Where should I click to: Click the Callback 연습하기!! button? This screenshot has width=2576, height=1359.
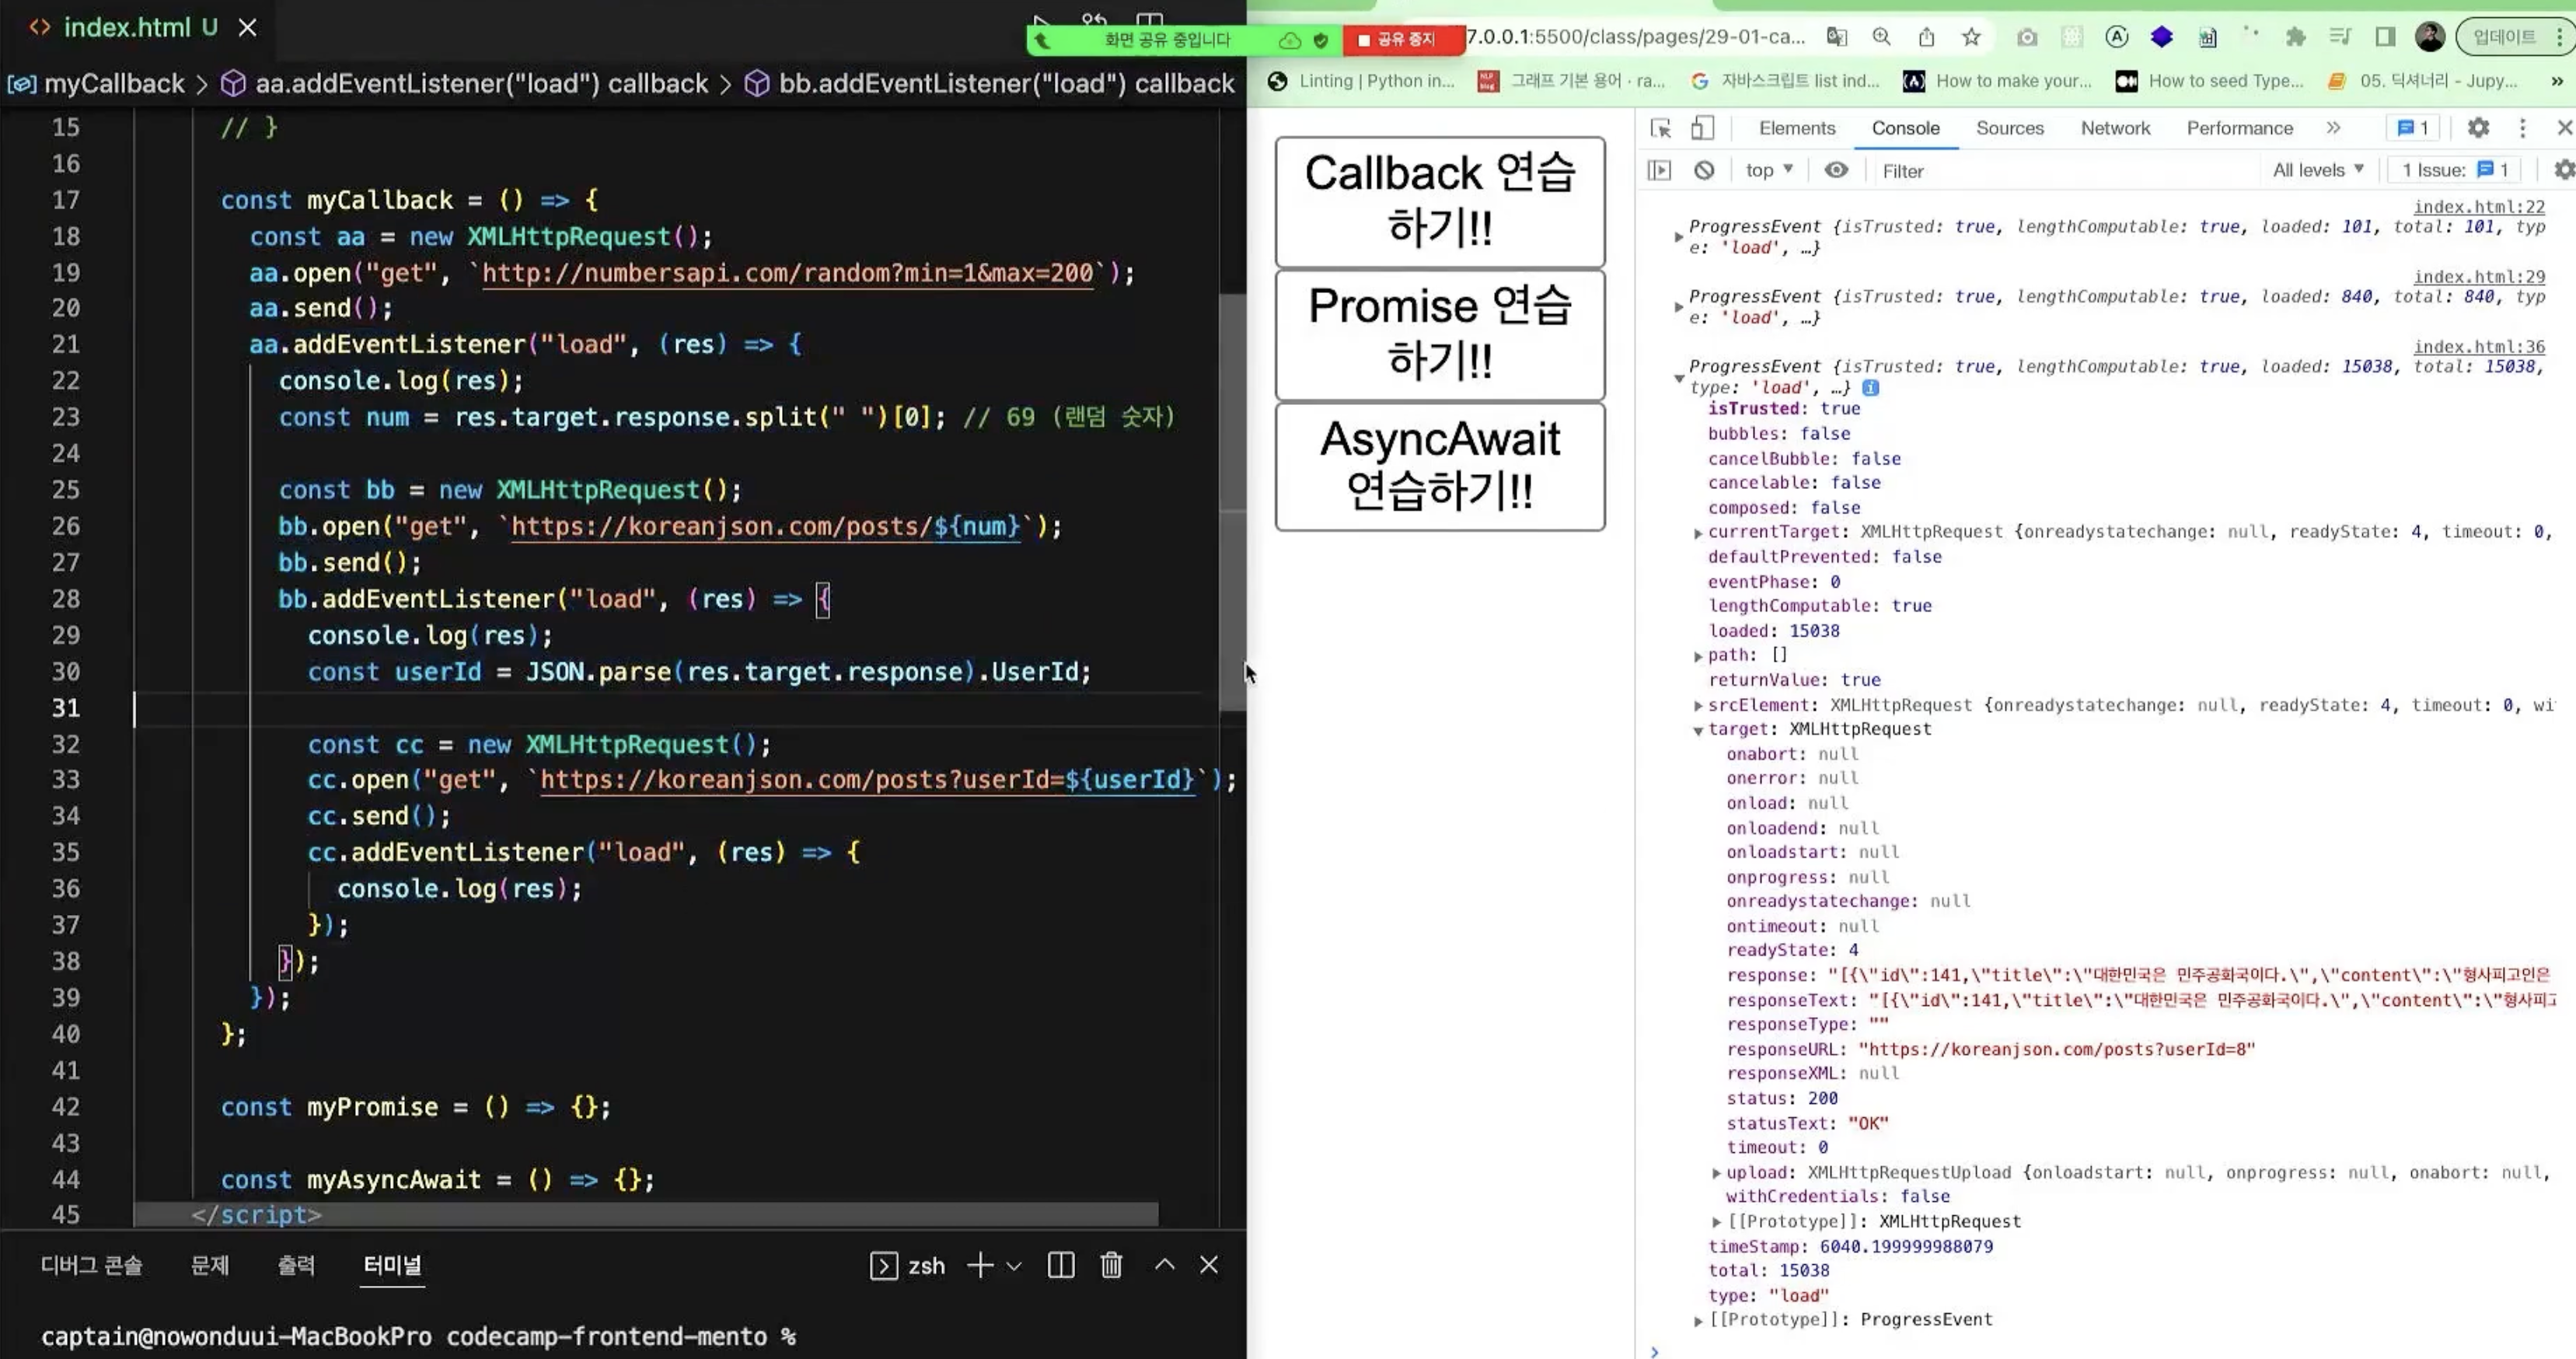[1440, 201]
